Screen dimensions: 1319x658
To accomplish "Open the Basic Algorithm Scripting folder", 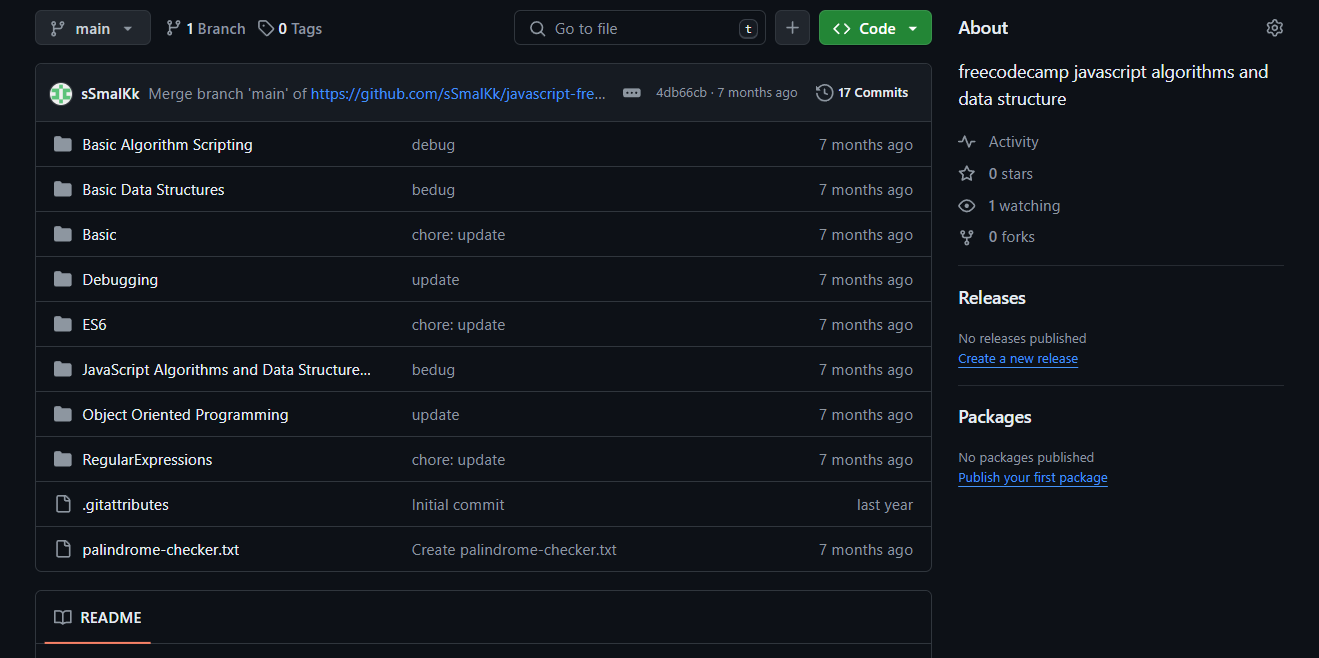I will pyautogui.click(x=167, y=145).
